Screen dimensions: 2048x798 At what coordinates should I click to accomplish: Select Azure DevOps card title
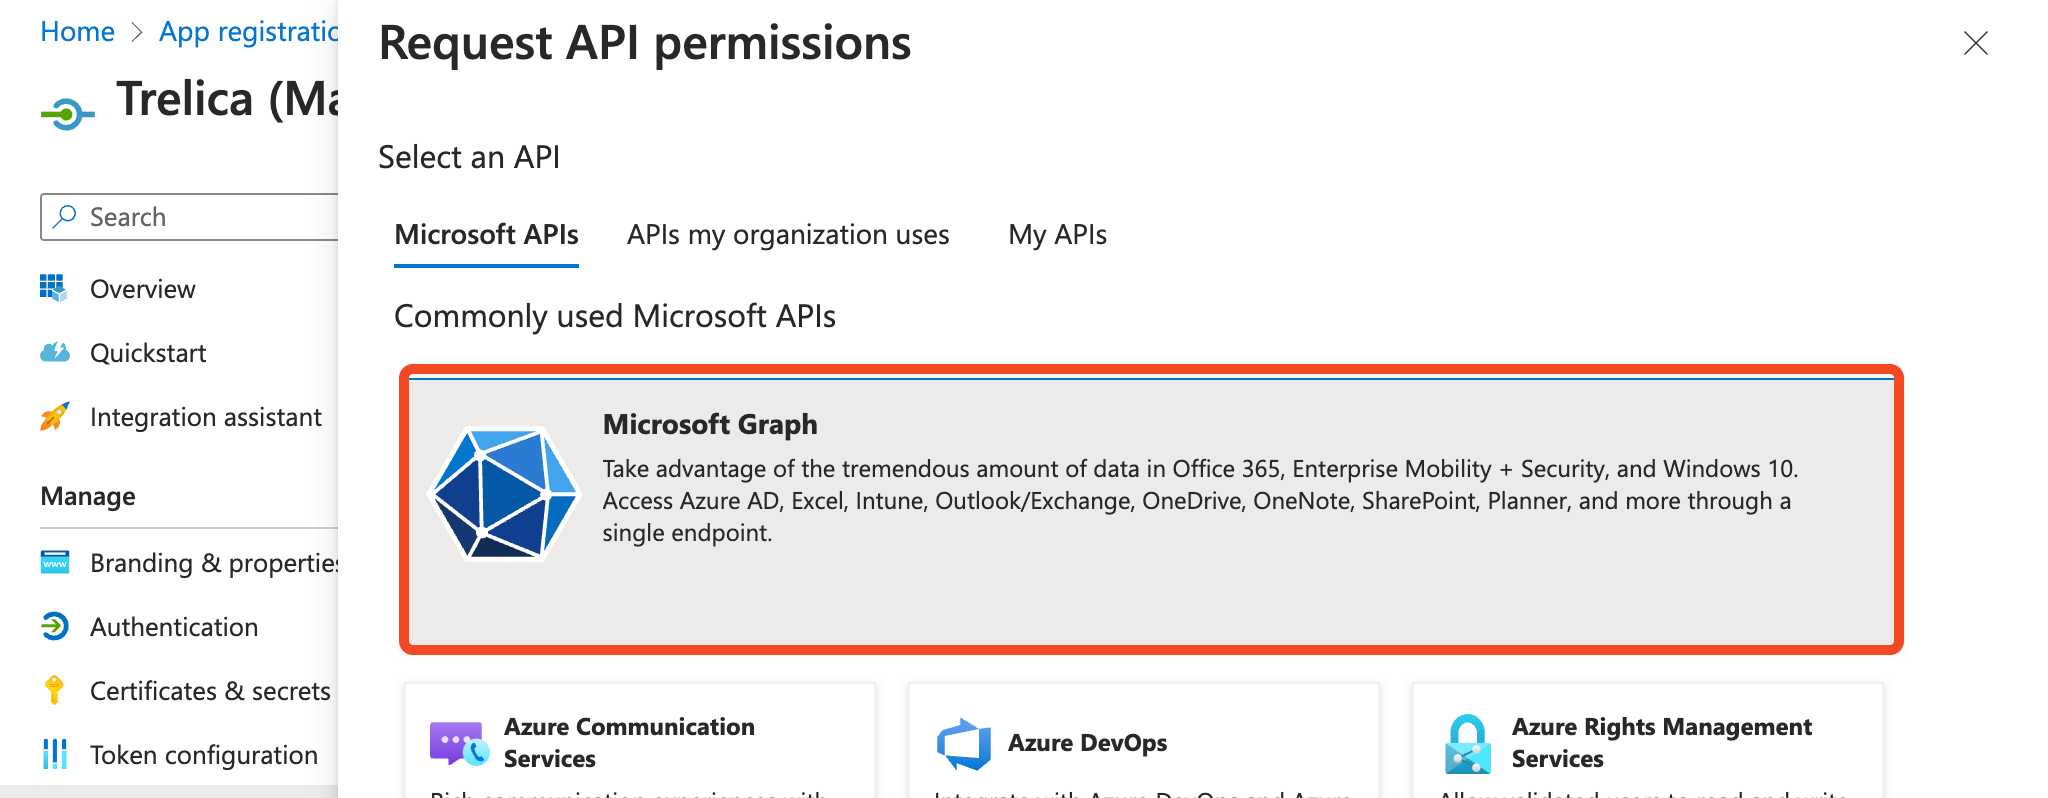(1087, 742)
